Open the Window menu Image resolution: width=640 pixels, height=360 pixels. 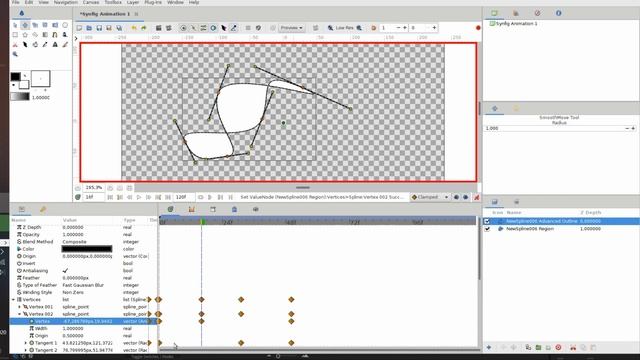(175, 2)
